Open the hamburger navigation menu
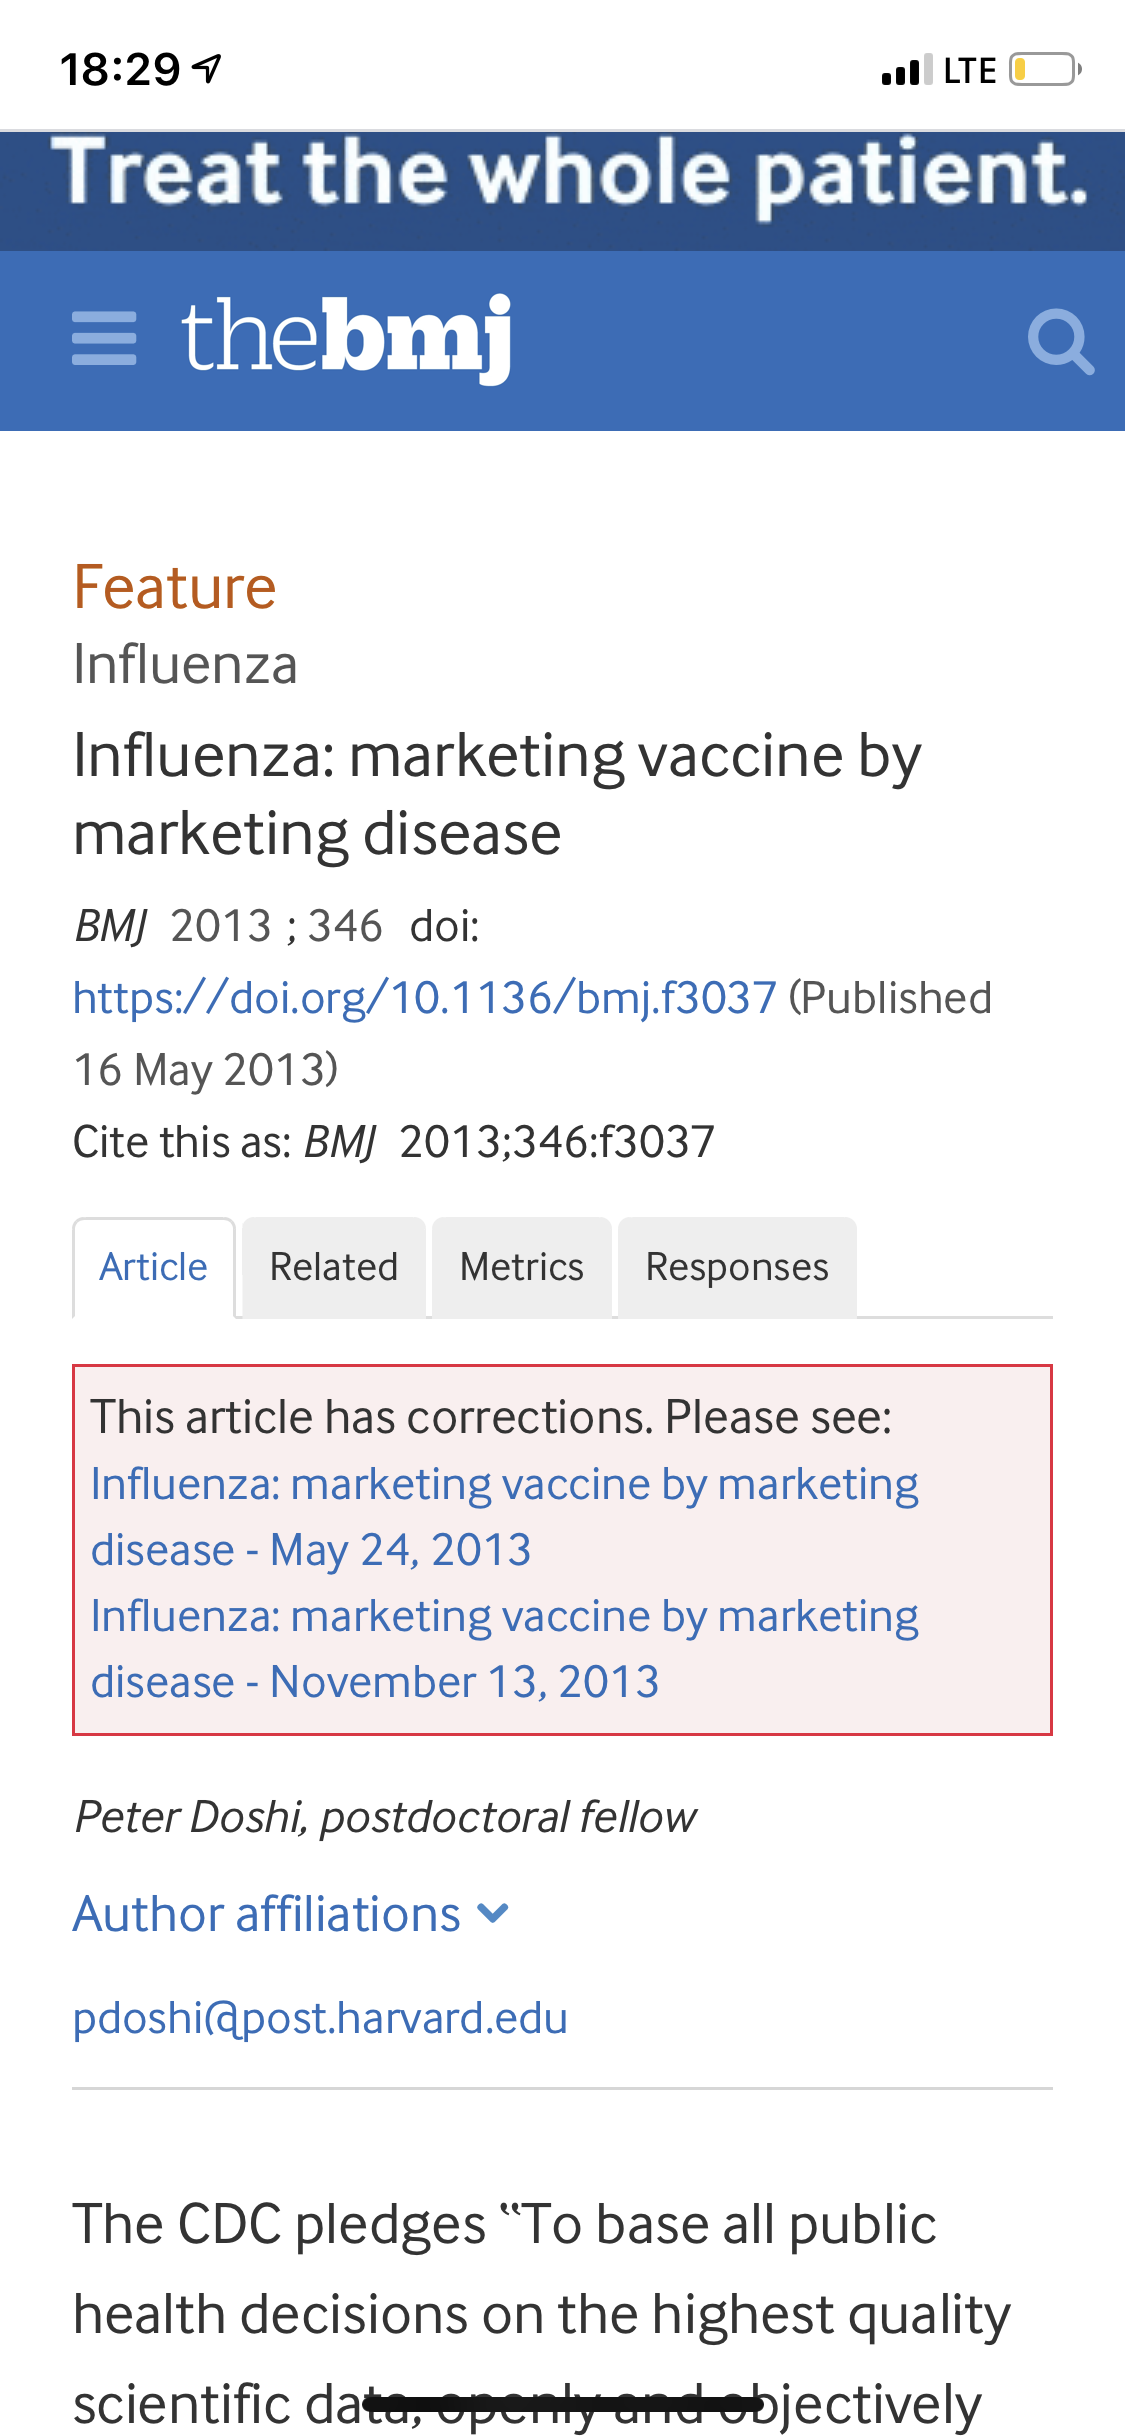The width and height of the screenshot is (1125, 2436). point(104,338)
